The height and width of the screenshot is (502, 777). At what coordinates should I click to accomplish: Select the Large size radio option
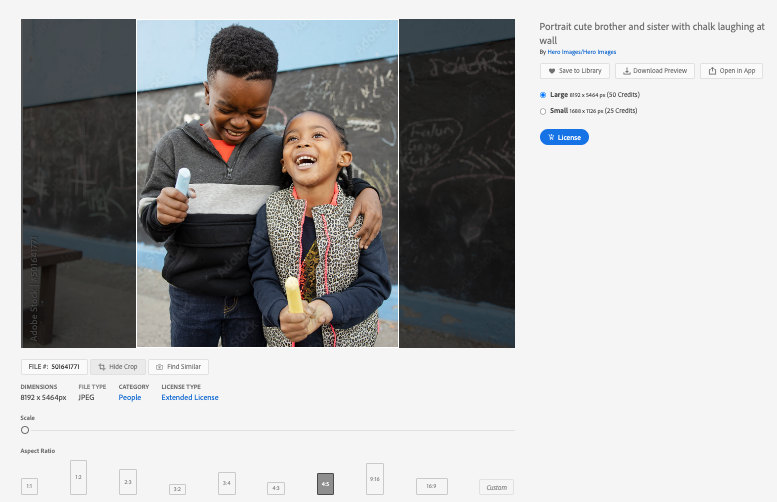click(543, 95)
